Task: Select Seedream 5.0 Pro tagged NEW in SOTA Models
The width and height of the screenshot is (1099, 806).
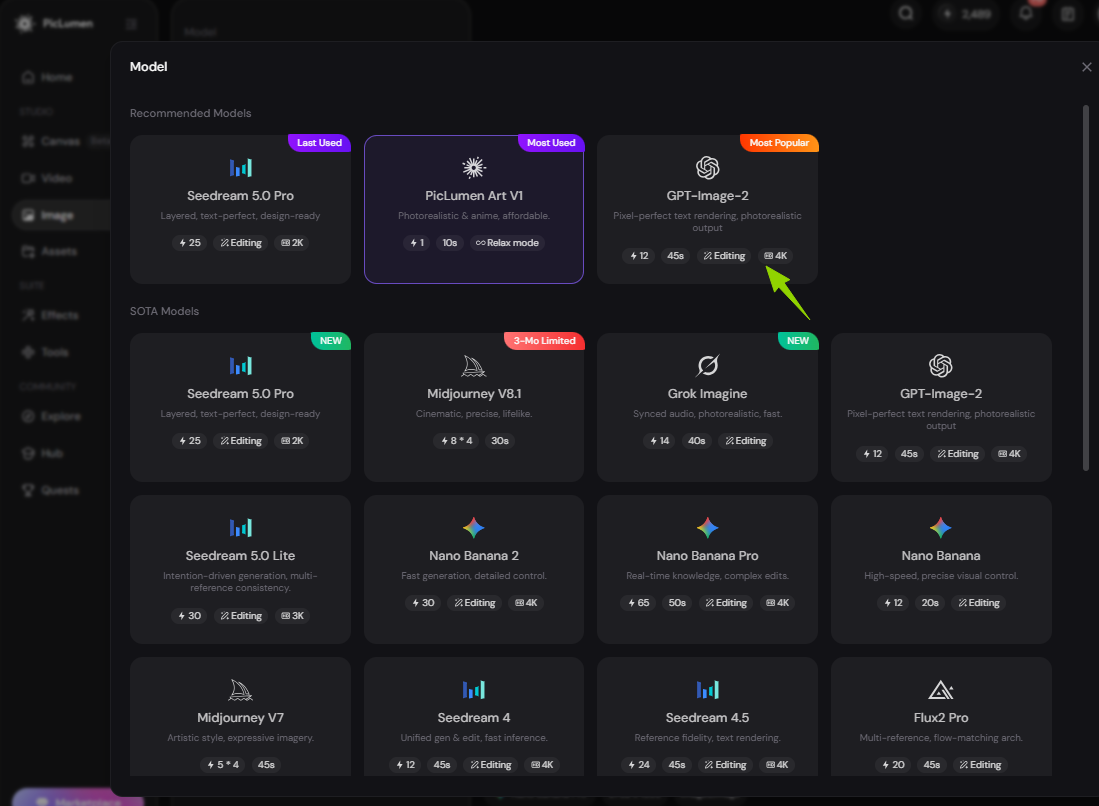Action: click(x=240, y=407)
